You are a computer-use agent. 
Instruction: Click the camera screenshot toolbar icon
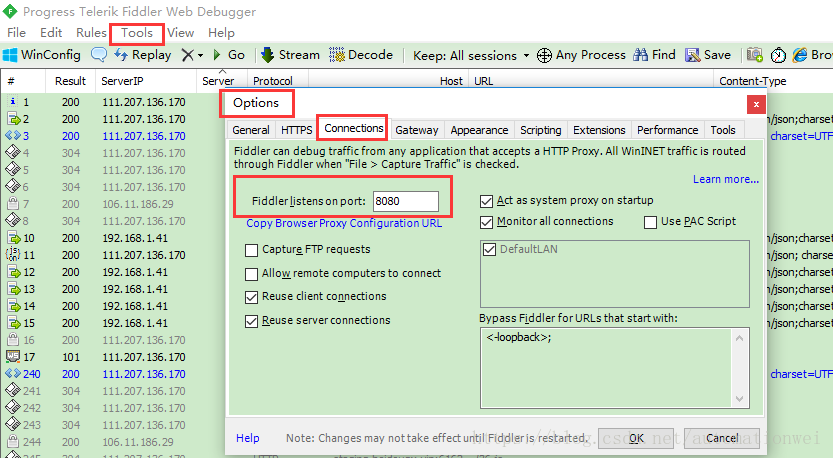pyautogui.click(x=755, y=55)
